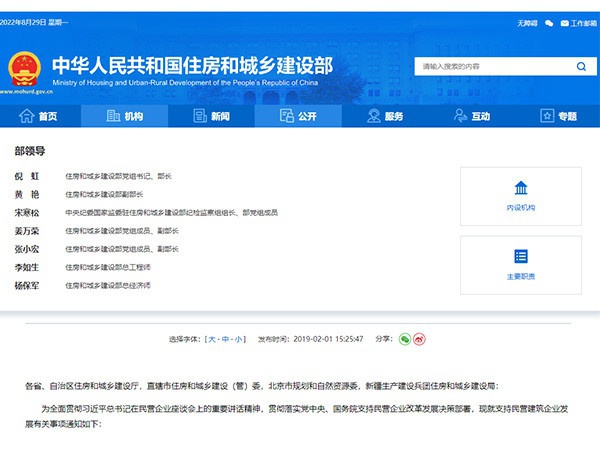Click 无障碍 accessibility link
Screen dimensions: 600x450
(x=527, y=23)
